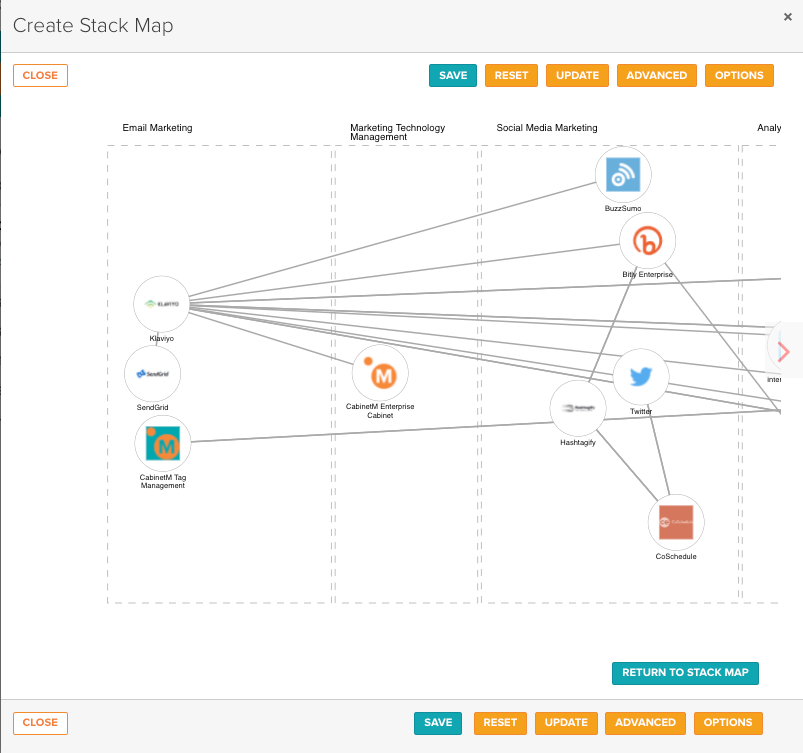Select the BuzzSumo node icon
Viewport: 803px width, 753px height.
(623, 175)
